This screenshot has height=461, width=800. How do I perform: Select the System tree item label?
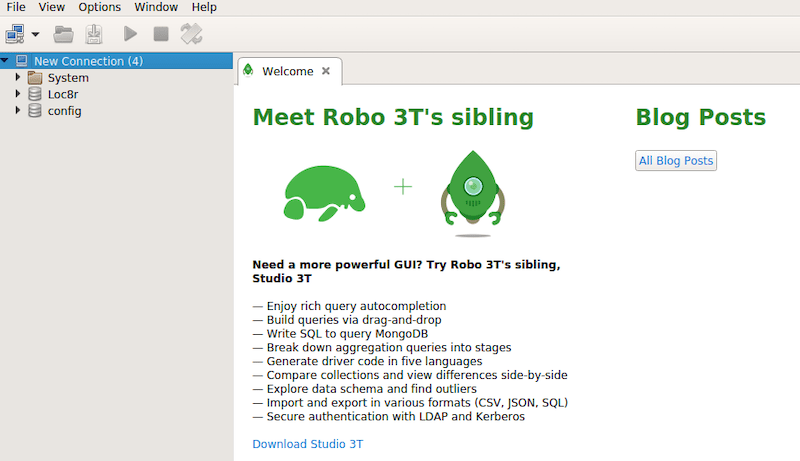click(68, 78)
